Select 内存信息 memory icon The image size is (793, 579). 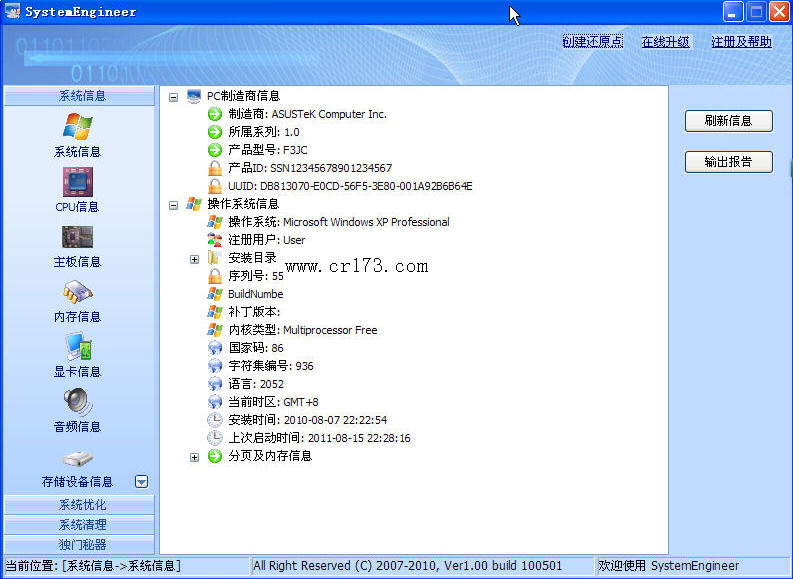point(78,292)
